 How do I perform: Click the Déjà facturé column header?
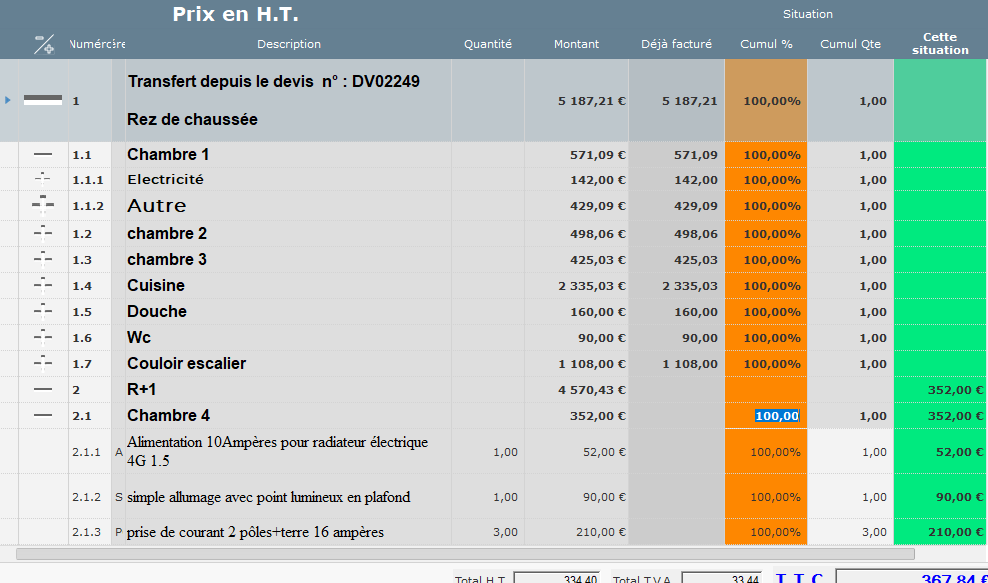[676, 44]
